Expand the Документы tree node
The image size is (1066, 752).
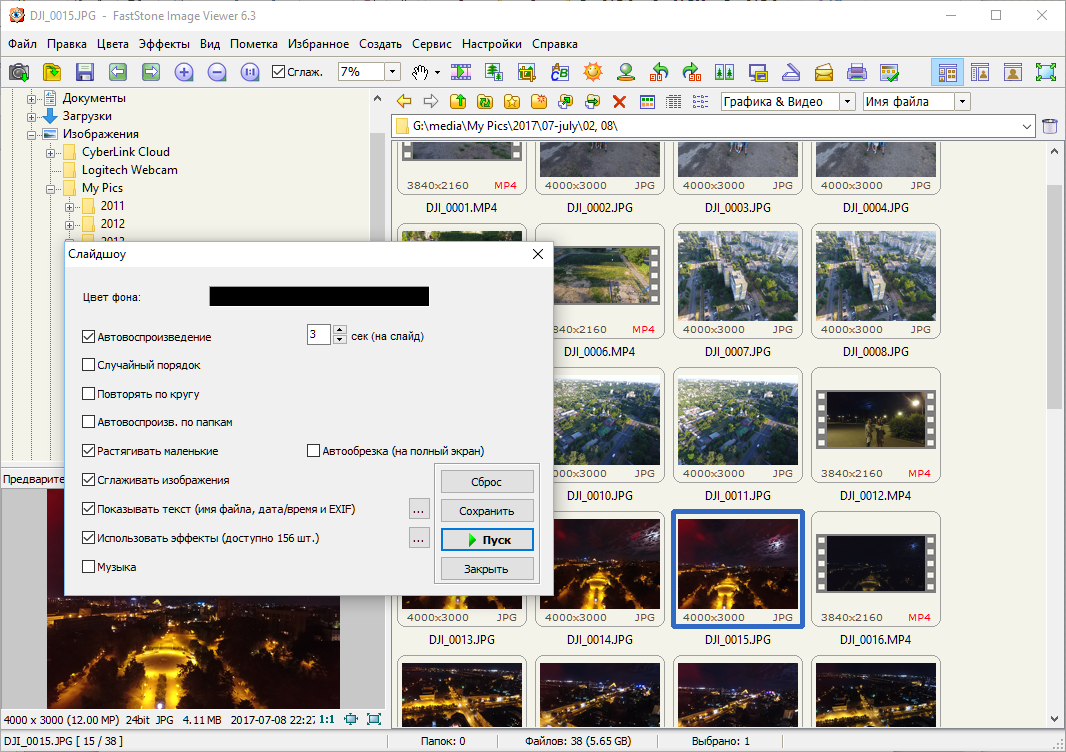[x=31, y=99]
